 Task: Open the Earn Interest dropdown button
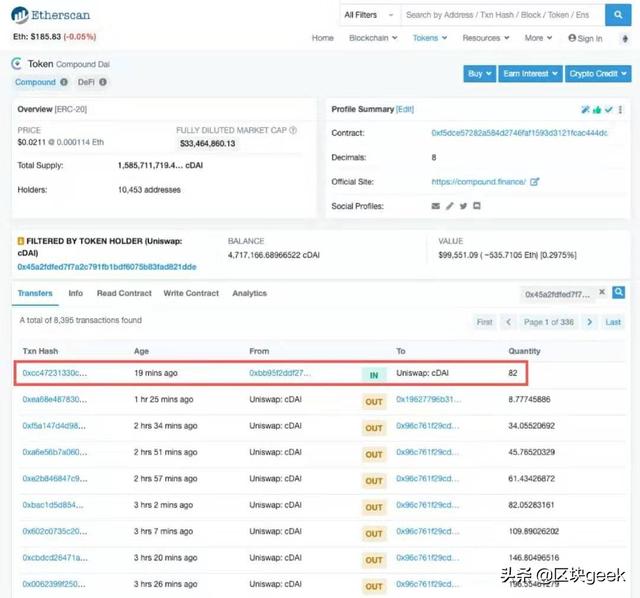pos(530,74)
